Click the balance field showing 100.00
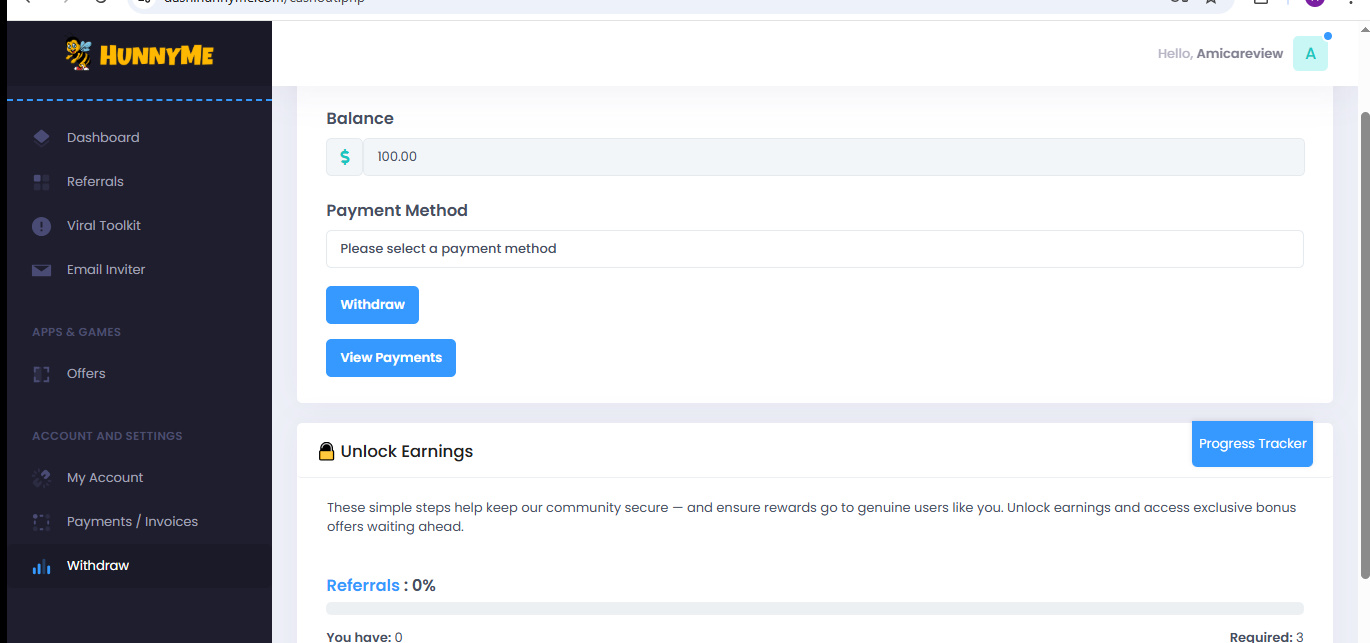The width and height of the screenshot is (1370, 643). (x=833, y=157)
